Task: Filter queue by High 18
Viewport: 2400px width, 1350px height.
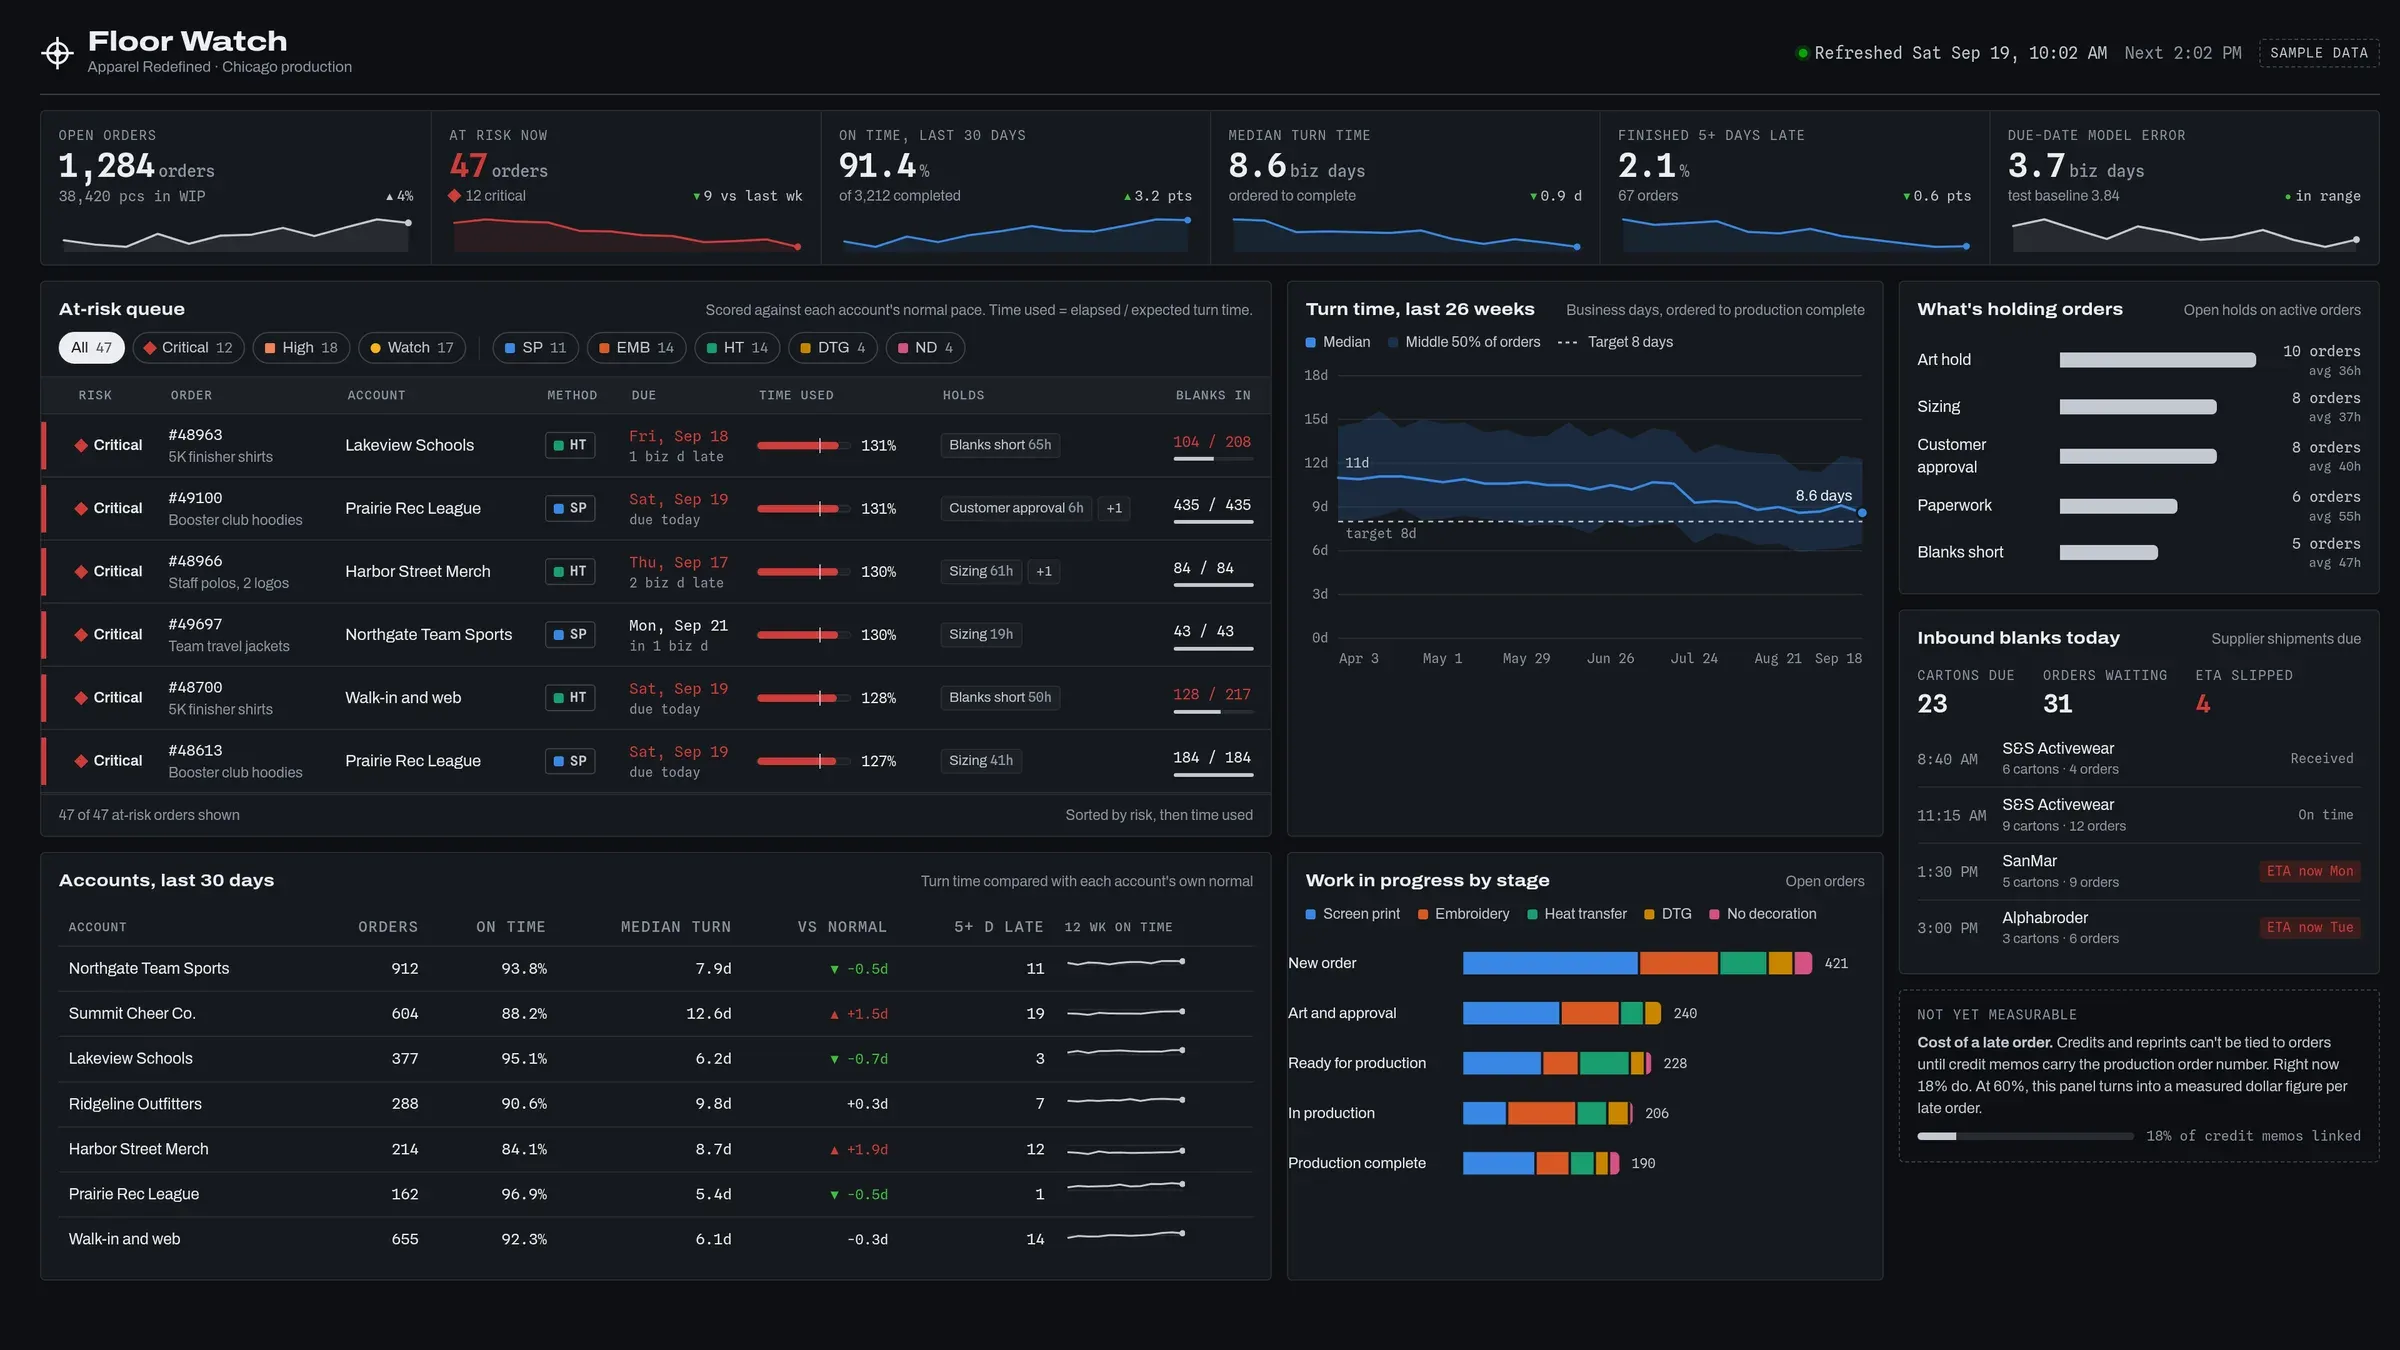Action: tap(301, 347)
